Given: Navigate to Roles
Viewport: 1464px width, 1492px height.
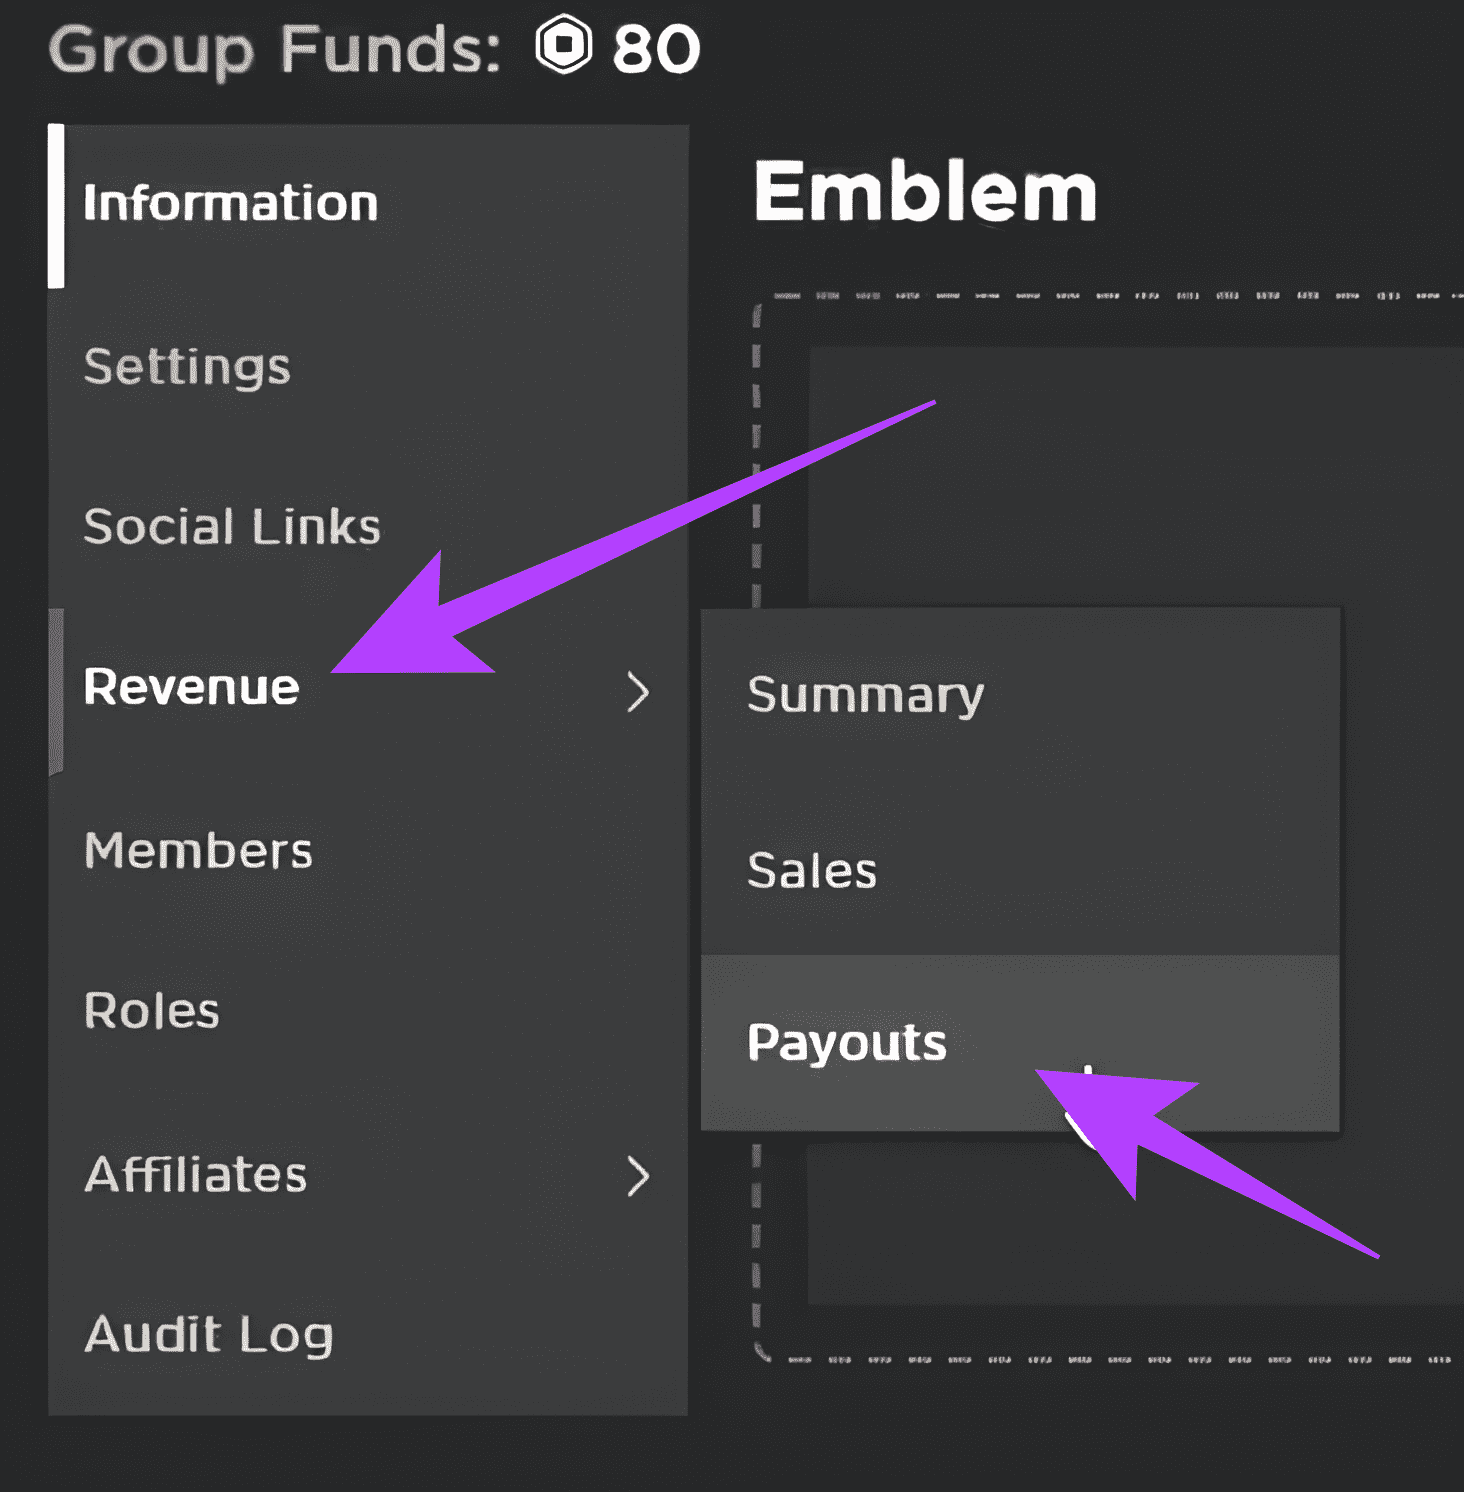Looking at the screenshot, I should (x=152, y=1011).
